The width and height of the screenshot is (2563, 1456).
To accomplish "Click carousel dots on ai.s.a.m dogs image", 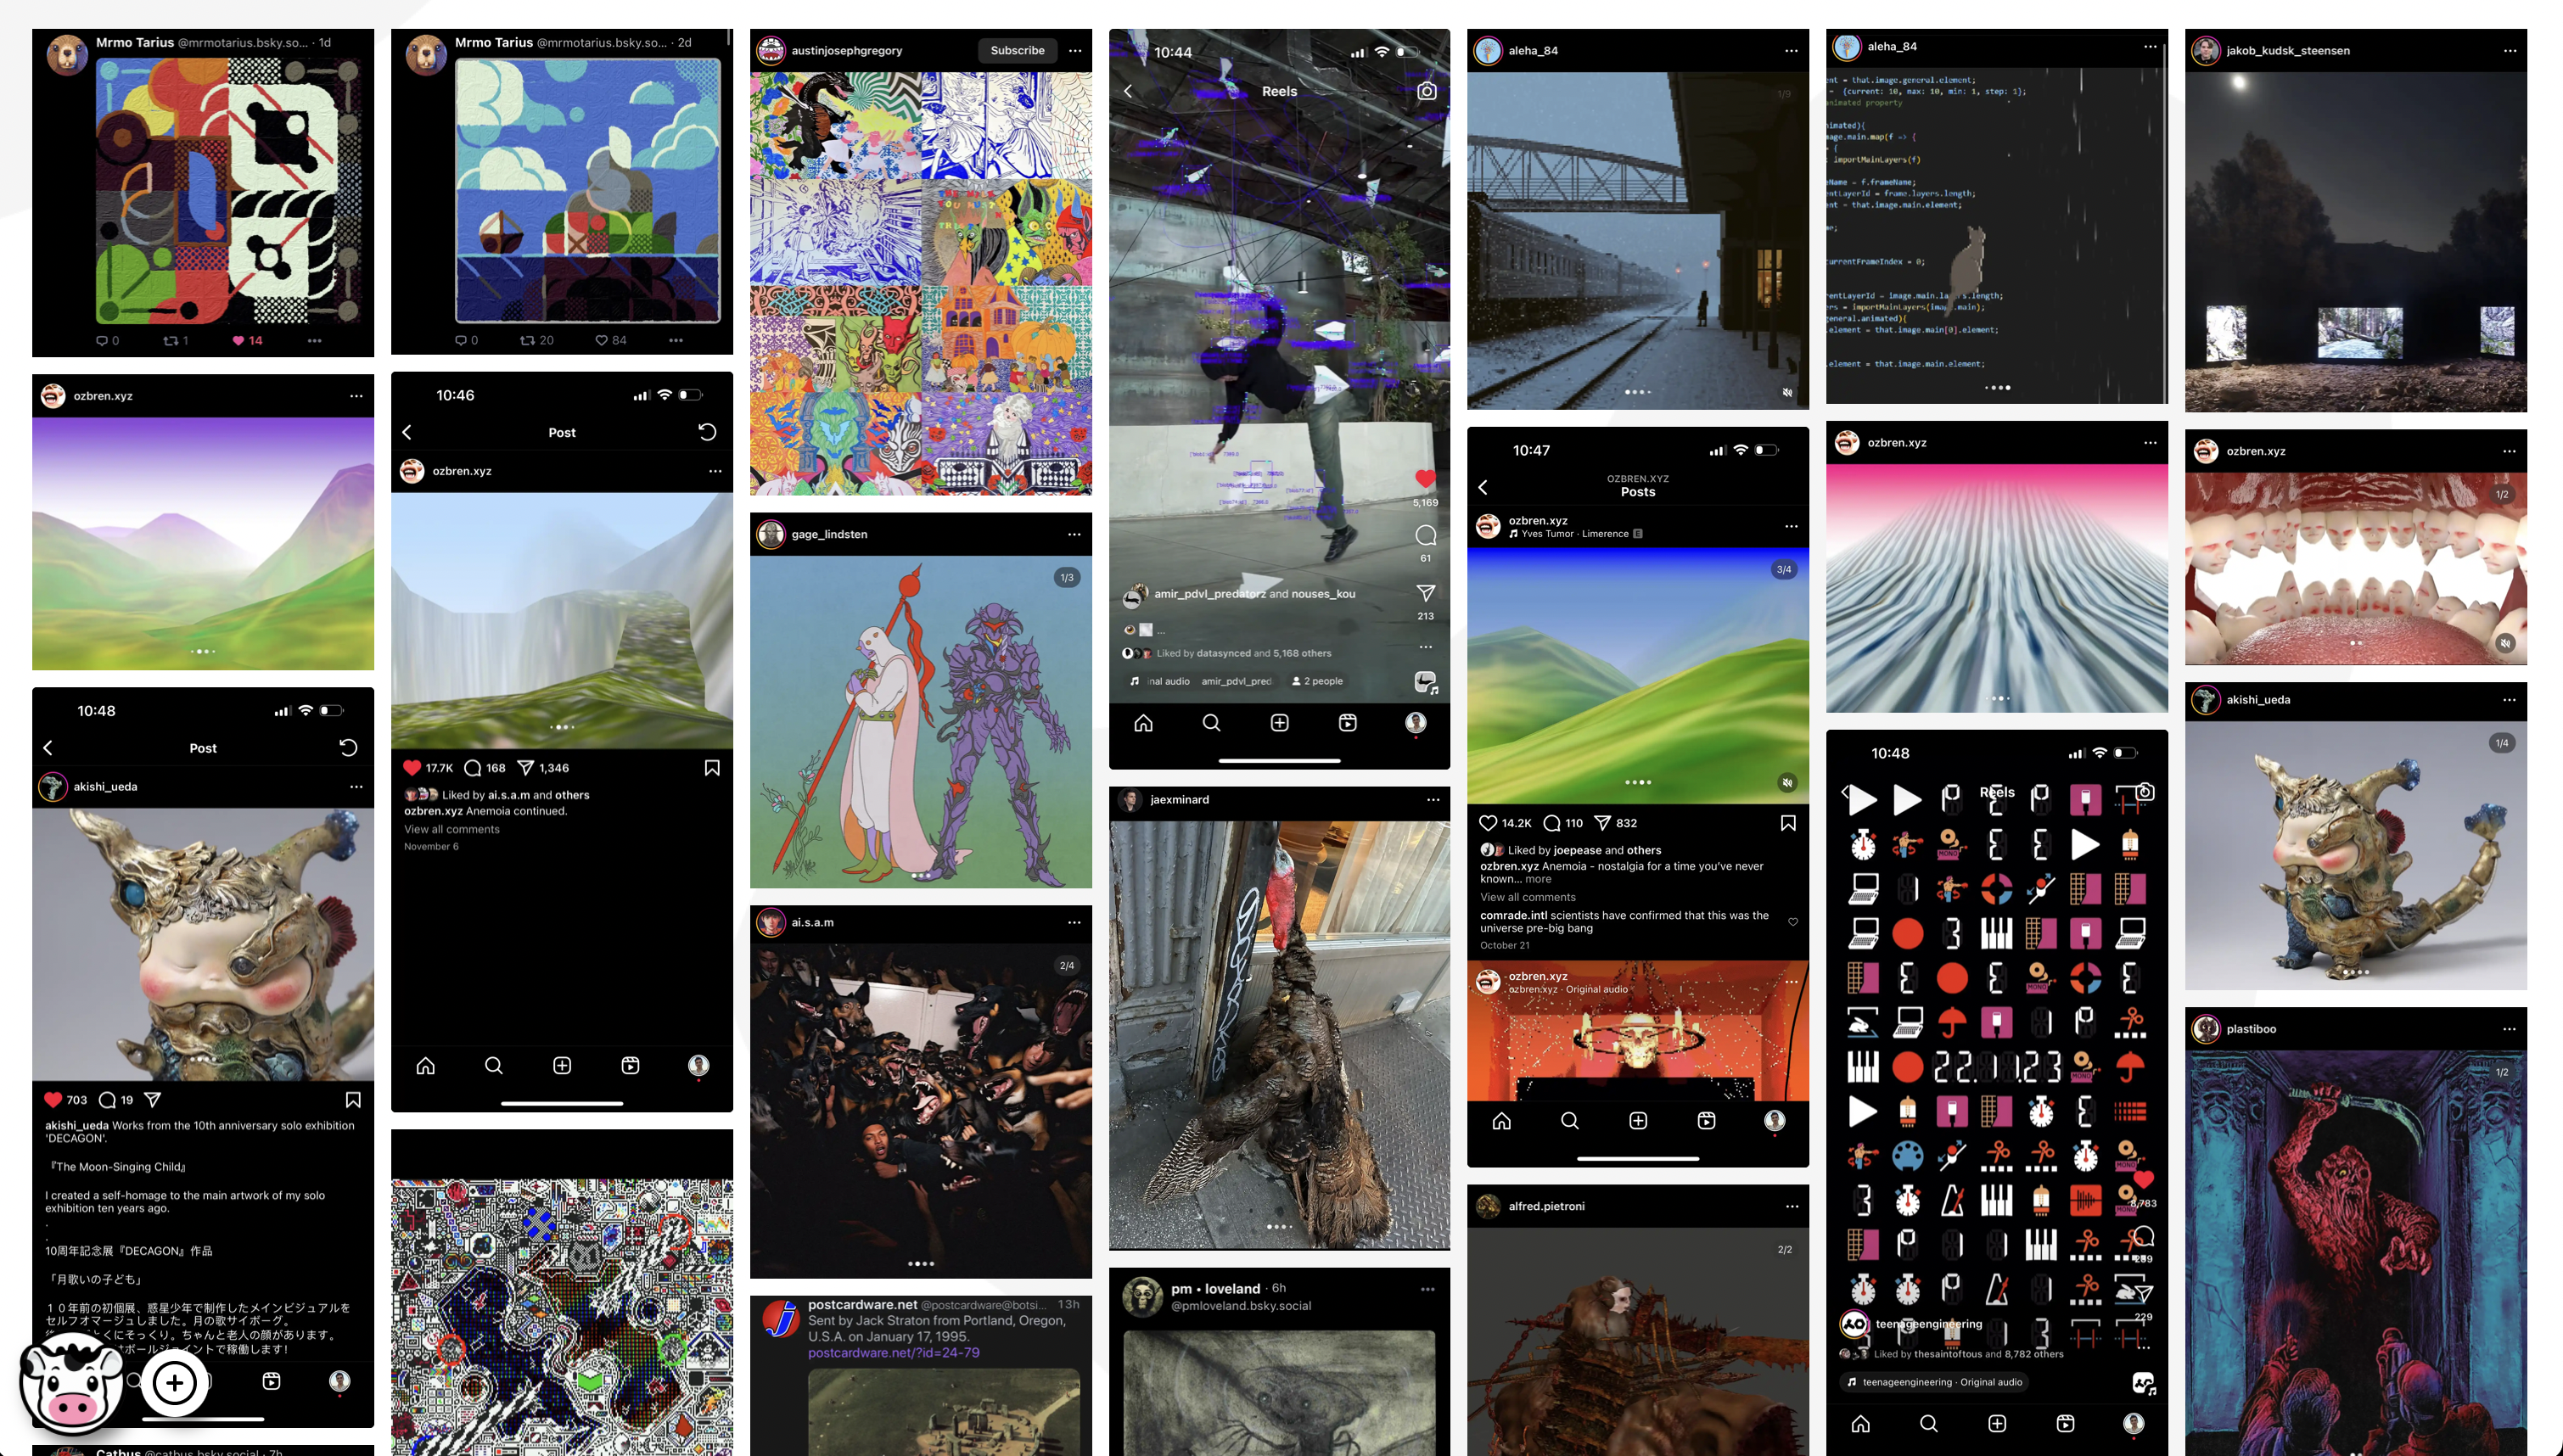I will [x=921, y=1264].
